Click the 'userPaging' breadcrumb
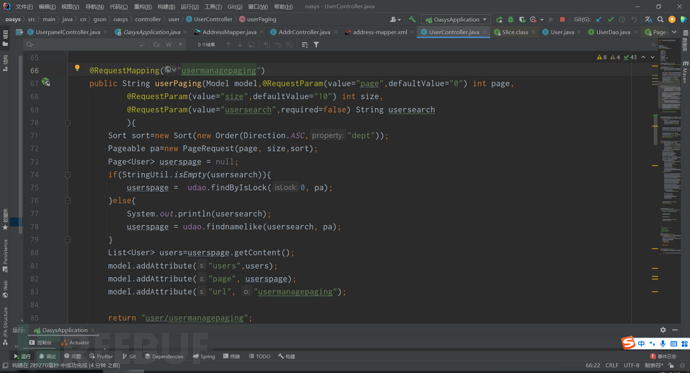The height and width of the screenshot is (373, 690). (257, 19)
